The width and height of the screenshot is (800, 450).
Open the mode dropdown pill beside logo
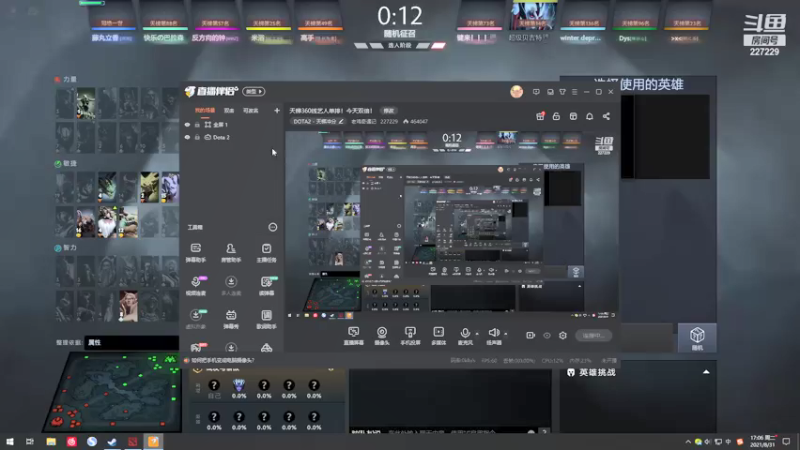tap(254, 91)
